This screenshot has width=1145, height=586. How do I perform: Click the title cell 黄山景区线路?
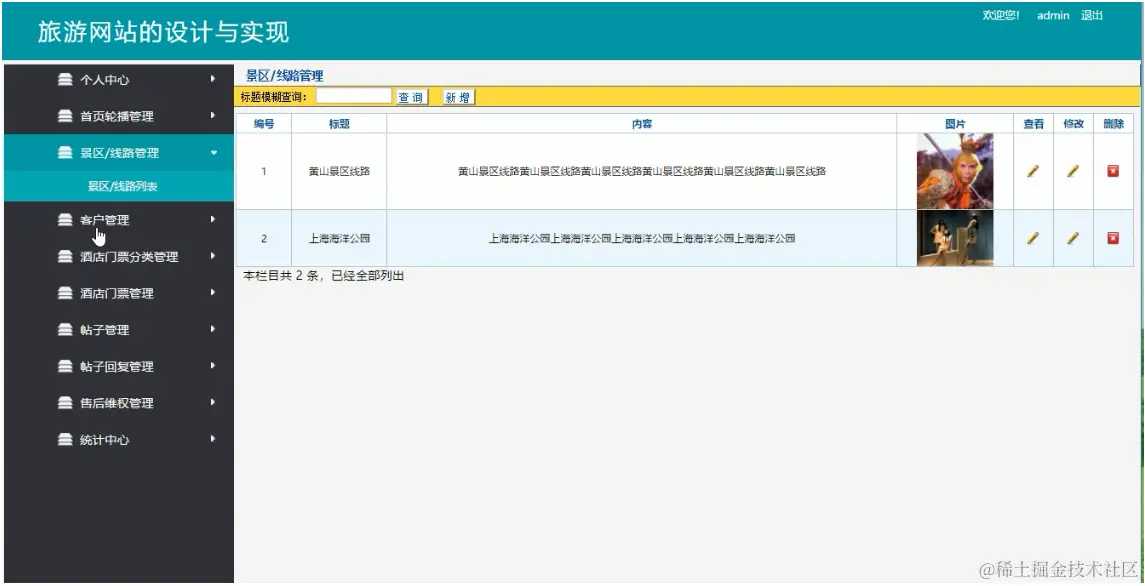(x=339, y=171)
